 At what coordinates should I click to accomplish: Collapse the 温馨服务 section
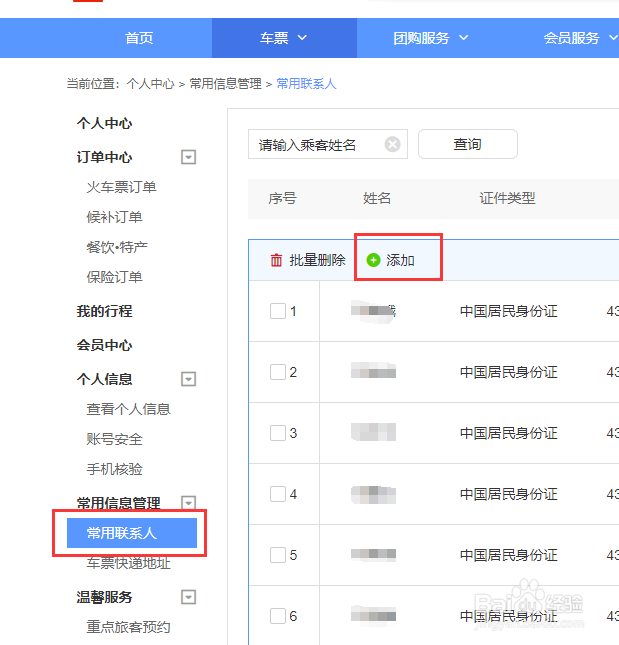point(188,597)
